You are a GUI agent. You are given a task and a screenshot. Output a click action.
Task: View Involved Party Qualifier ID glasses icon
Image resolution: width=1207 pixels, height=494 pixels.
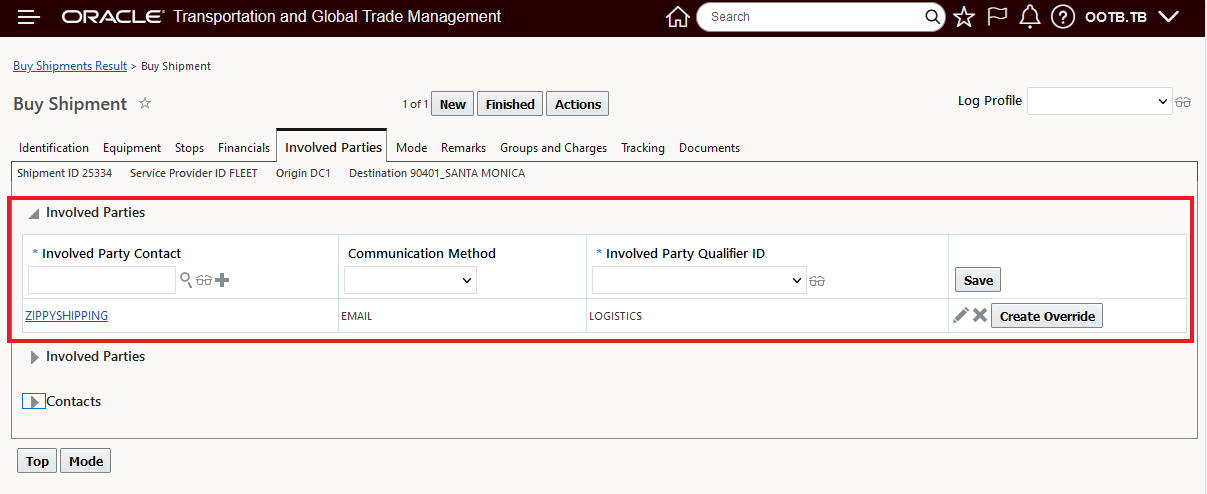tap(817, 281)
